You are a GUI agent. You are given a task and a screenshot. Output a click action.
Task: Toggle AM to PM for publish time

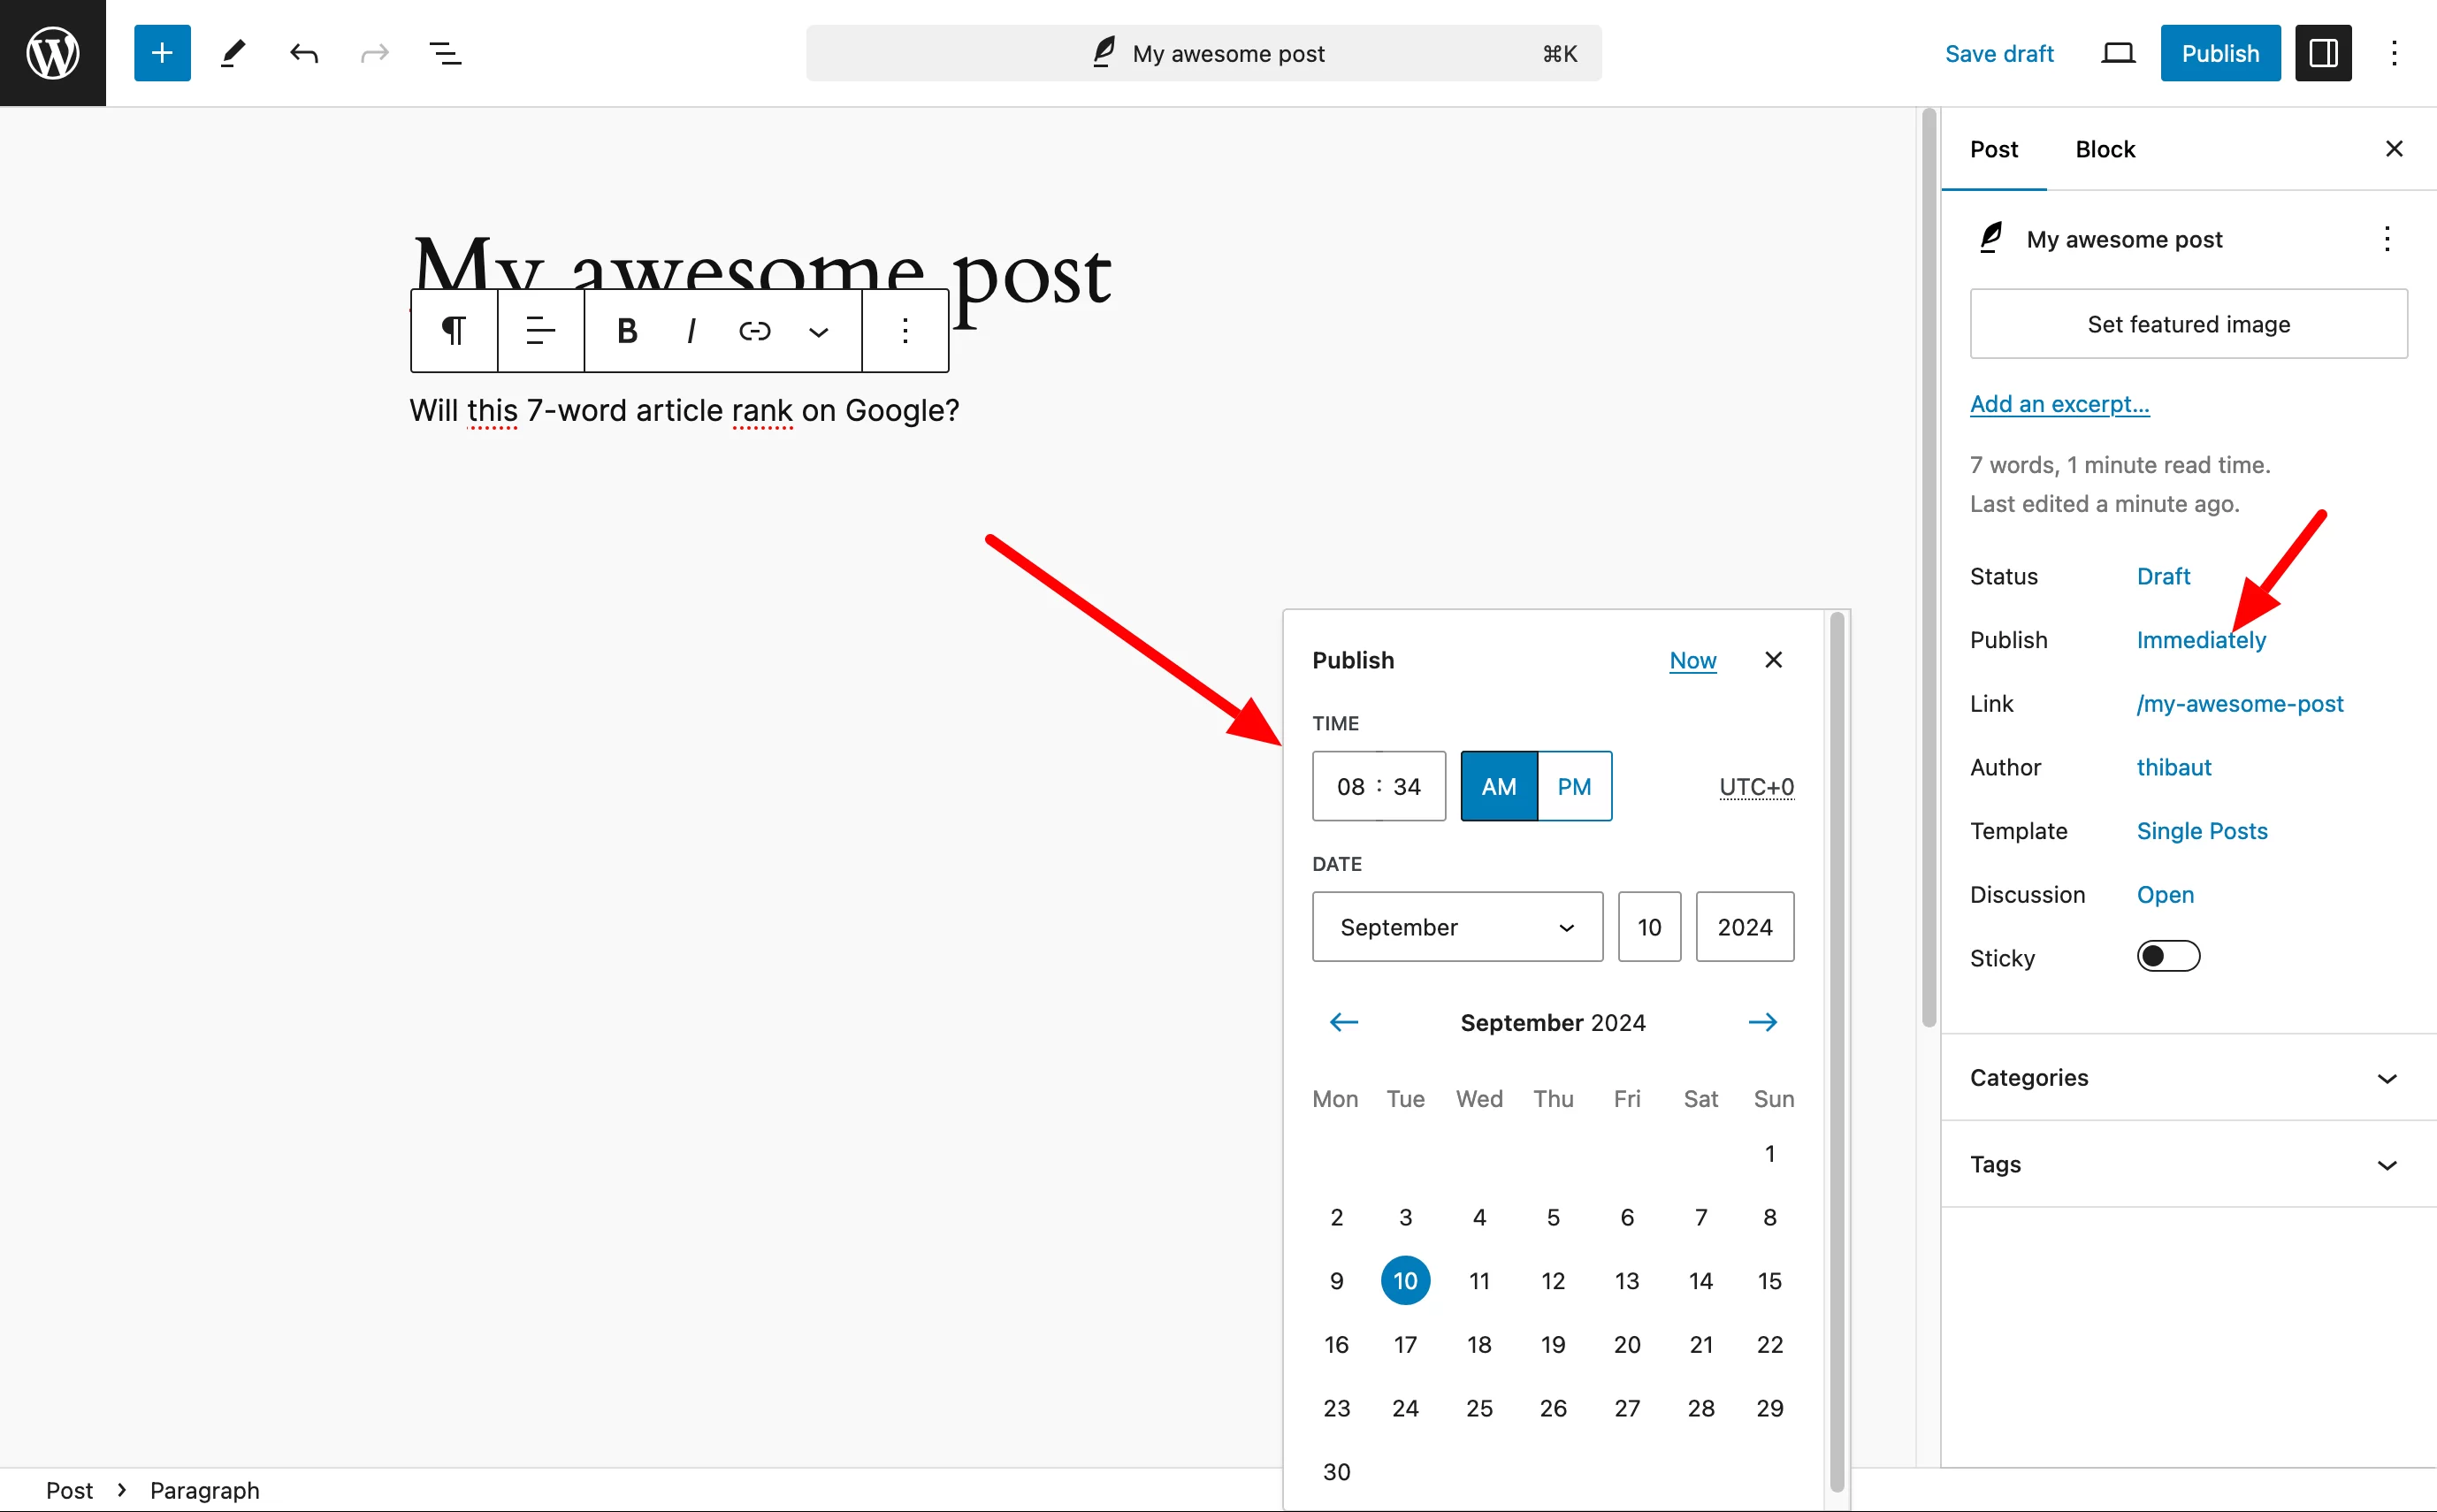1575,785
